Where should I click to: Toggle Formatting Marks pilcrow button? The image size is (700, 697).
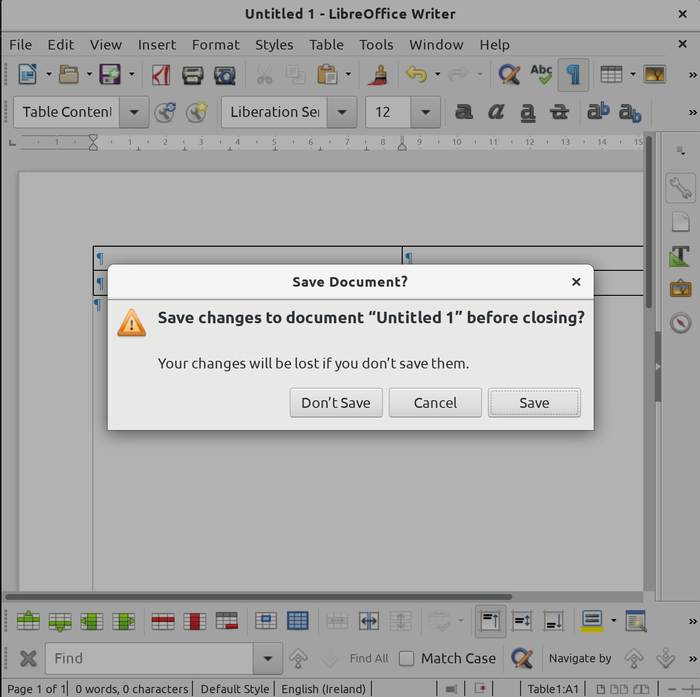coord(573,74)
